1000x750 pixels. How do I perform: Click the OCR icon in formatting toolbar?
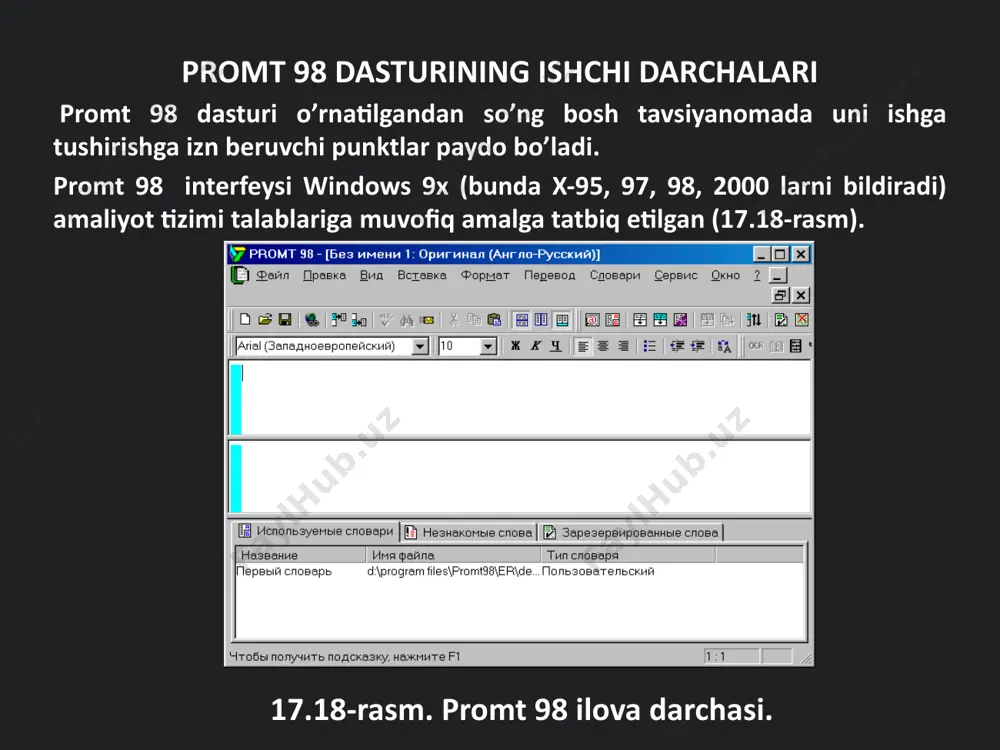pos(756,346)
